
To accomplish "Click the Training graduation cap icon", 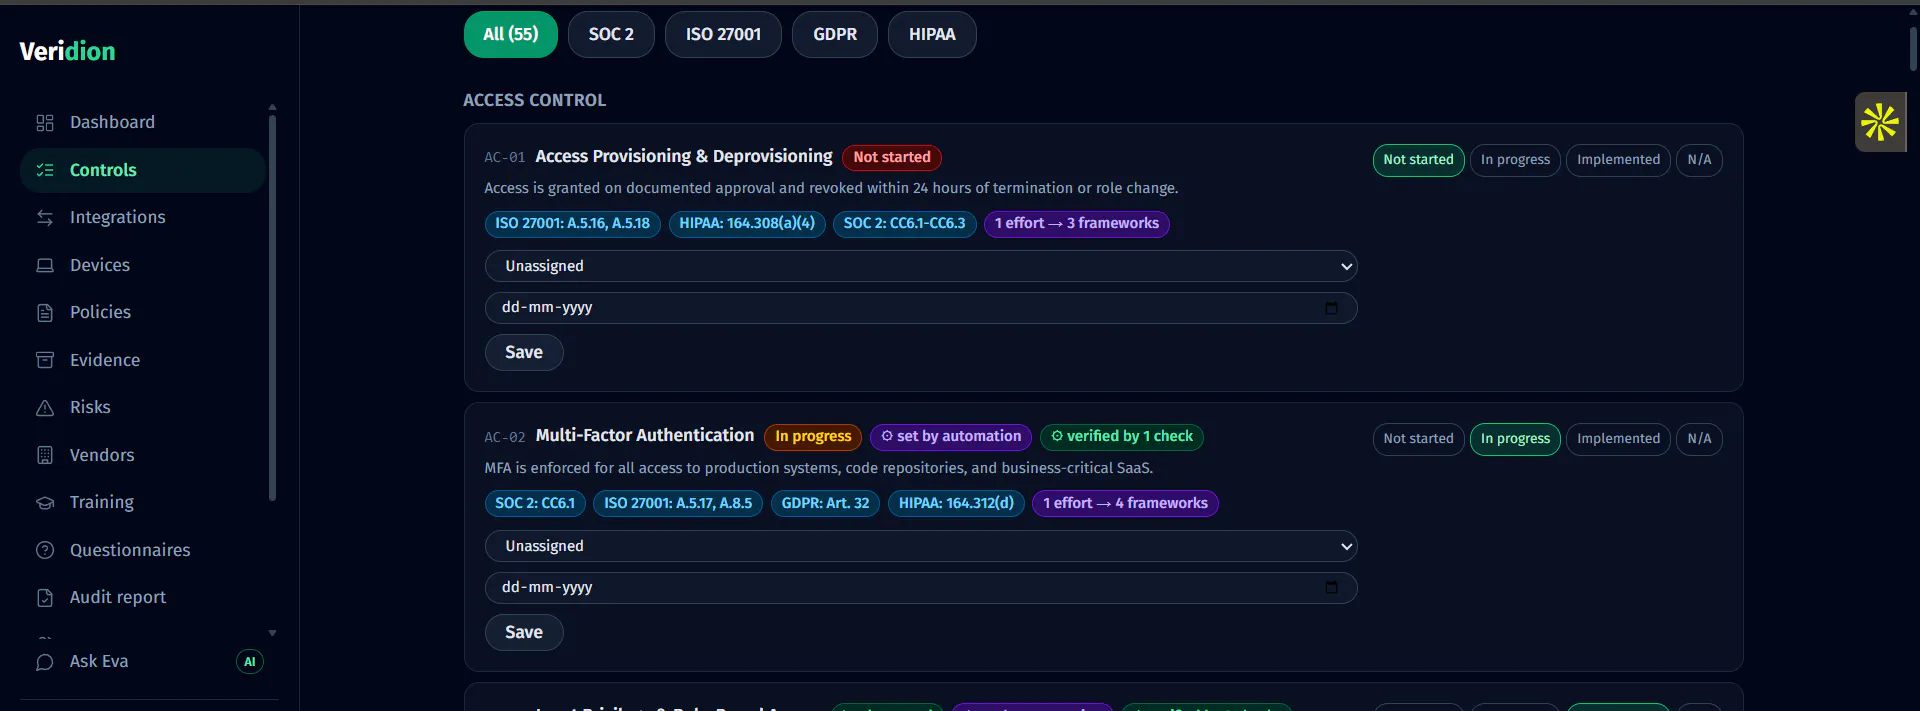I will pyautogui.click(x=45, y=503).
